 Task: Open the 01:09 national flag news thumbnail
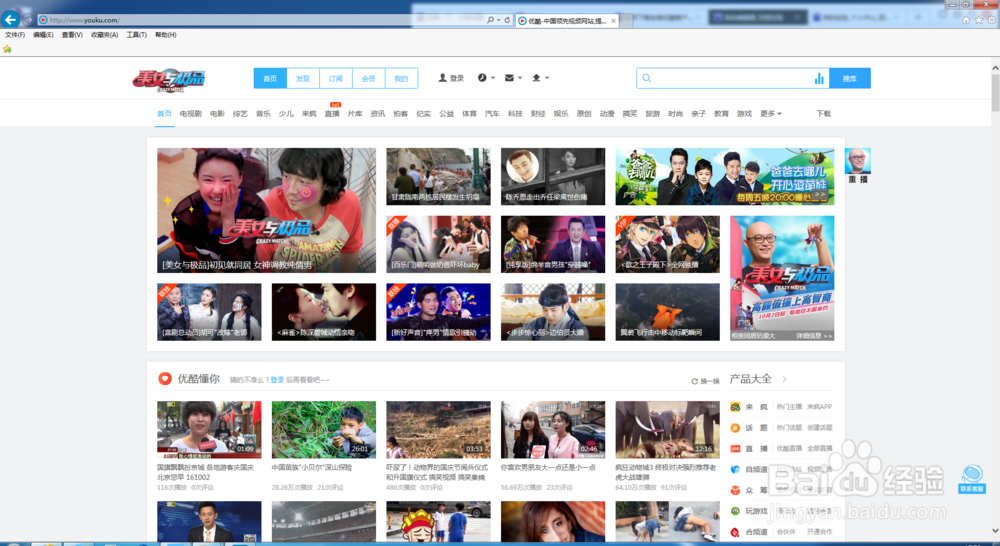click(x=209, y=429)
